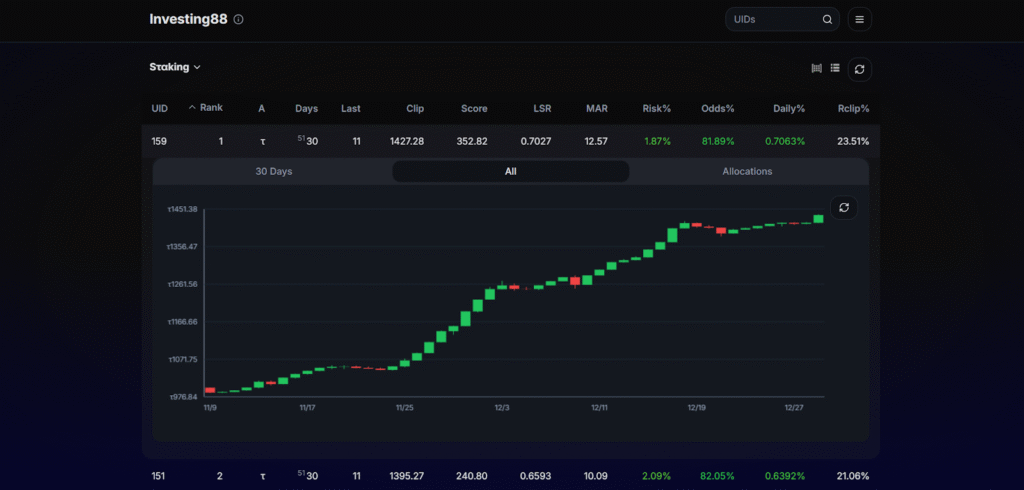Sort by the Risk% column header
The height and width of the screenshot is (490, 1024).
[x=656, y=108]
